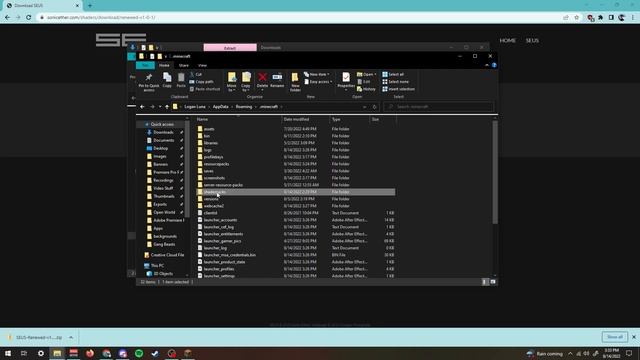The image size is (640, 360).
Task: Open the File tab
Action: click(x=145, y=65)
